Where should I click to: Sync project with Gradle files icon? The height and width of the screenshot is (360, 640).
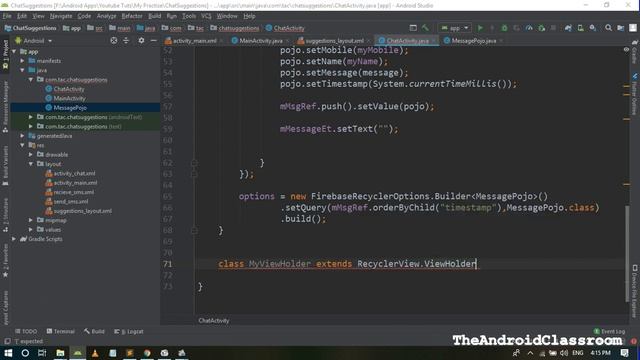(x=568, y=28)
